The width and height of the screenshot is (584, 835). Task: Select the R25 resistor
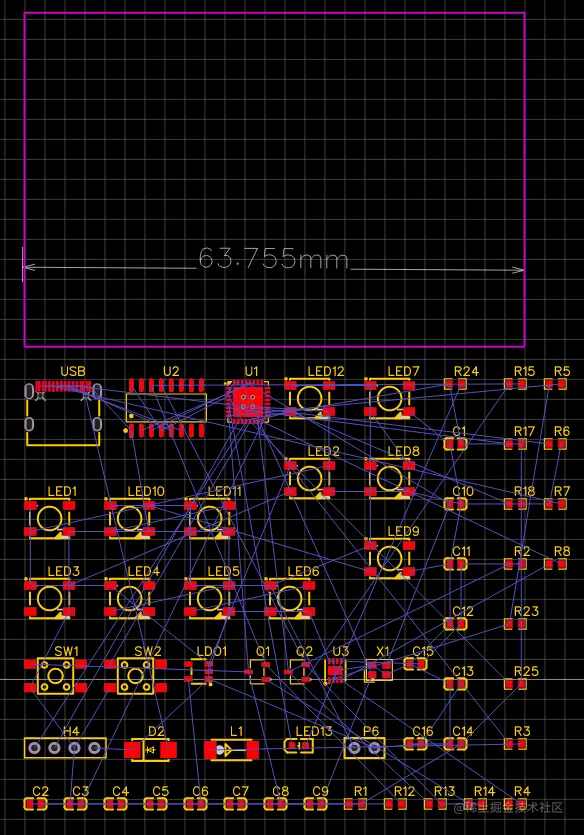click(x=515, y=684)
